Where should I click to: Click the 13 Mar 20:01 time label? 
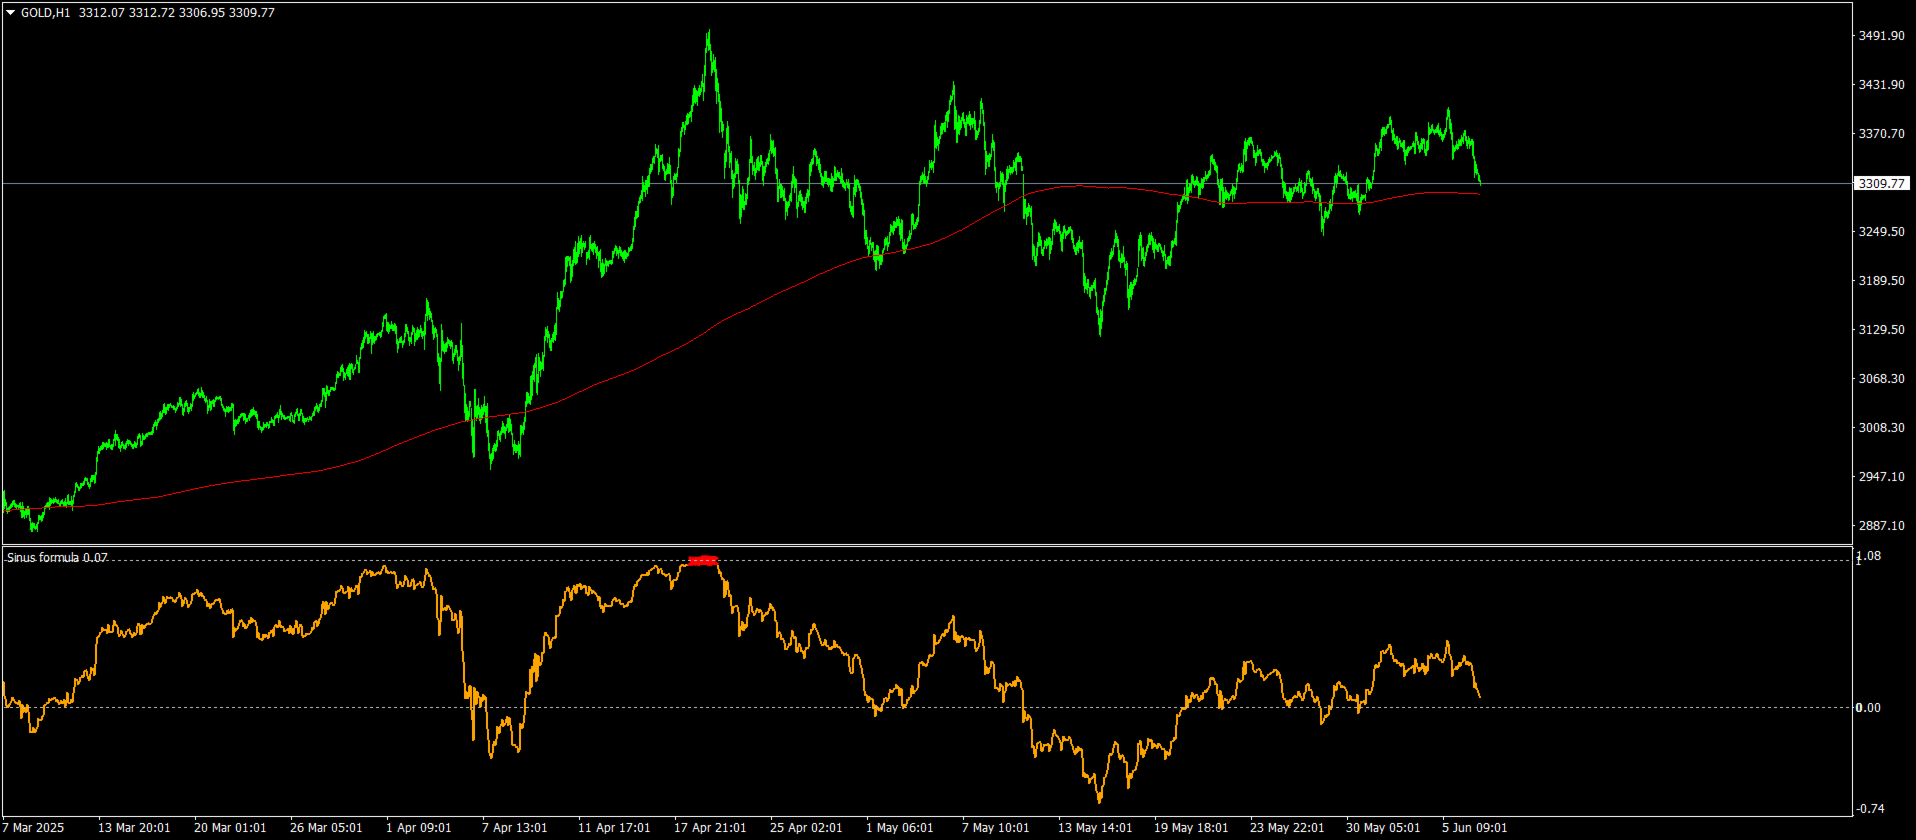point(134,828)
